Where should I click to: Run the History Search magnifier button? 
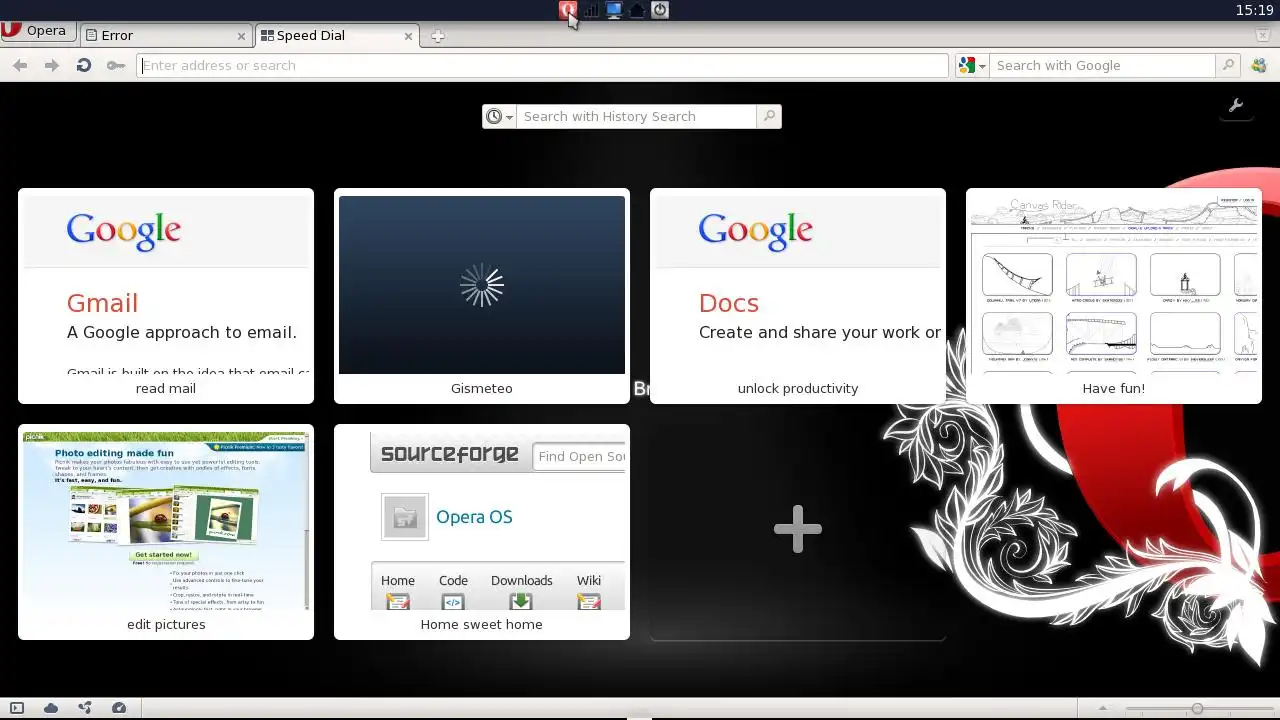tap(769, 116)
